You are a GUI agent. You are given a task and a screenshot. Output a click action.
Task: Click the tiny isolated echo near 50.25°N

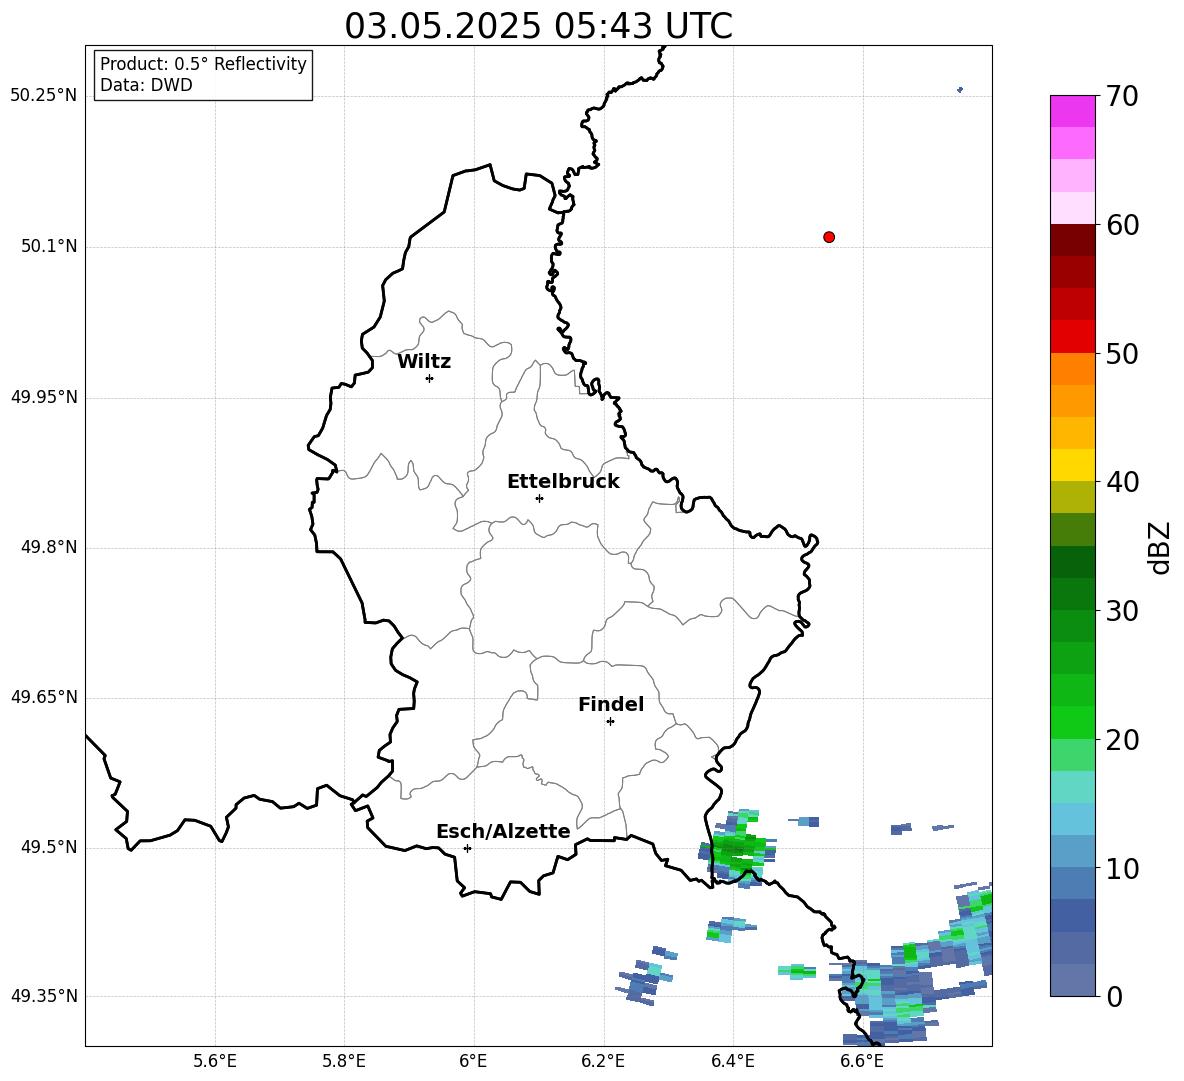click(960, 90)
